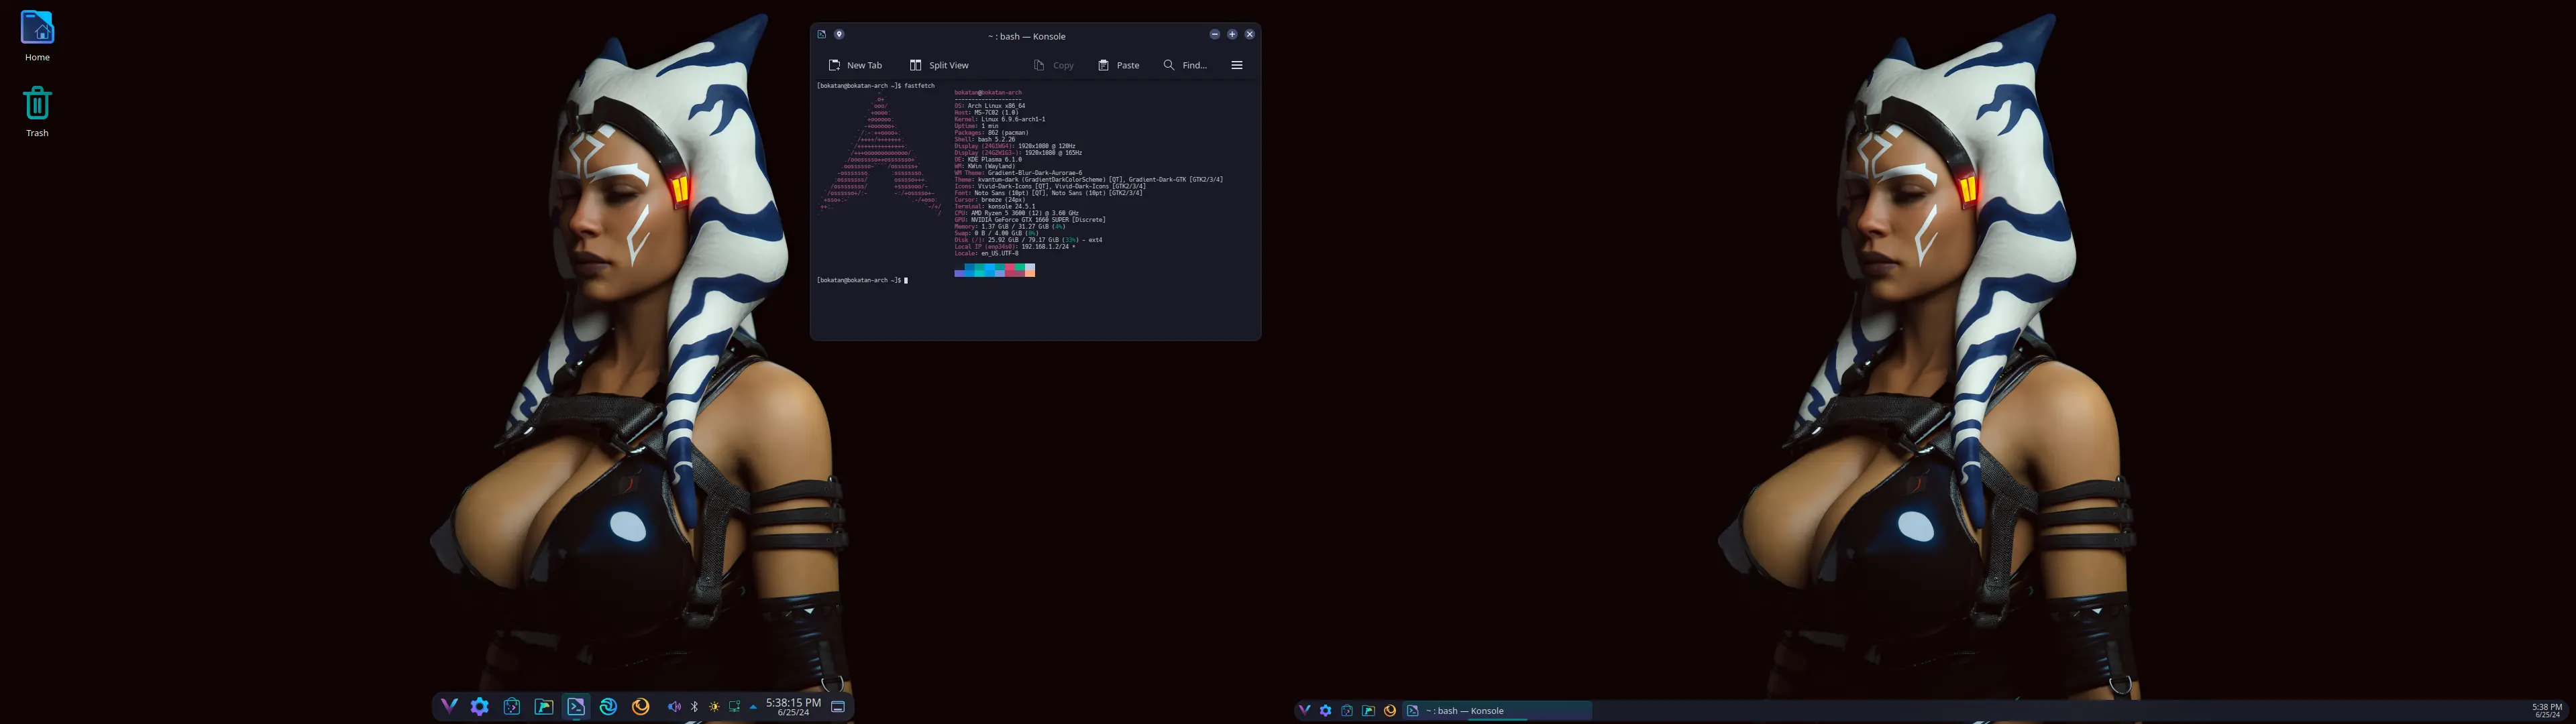Click the bokatan@bokatan-arch header in fastfetch output
Image resolution: width=2576 pixels, height=724 pixels.
point(988,92)
